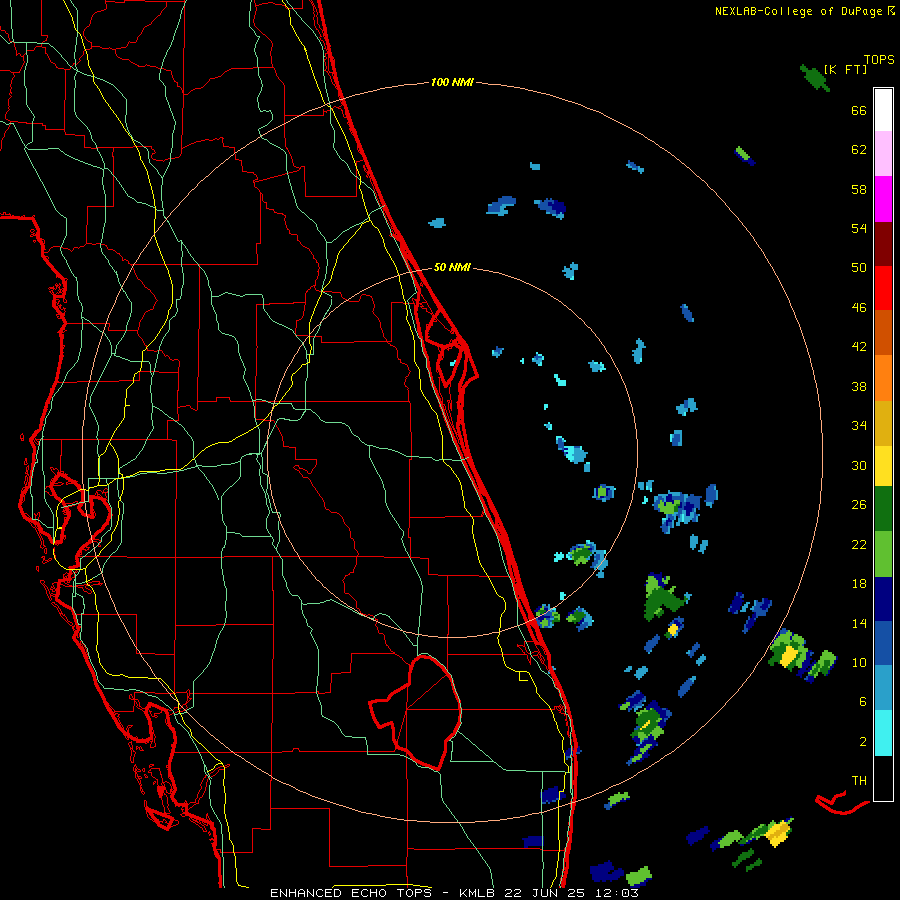Select the "38" value on the scale
The height and width of the screenshot is (900, 900).
tap(859, 386)
